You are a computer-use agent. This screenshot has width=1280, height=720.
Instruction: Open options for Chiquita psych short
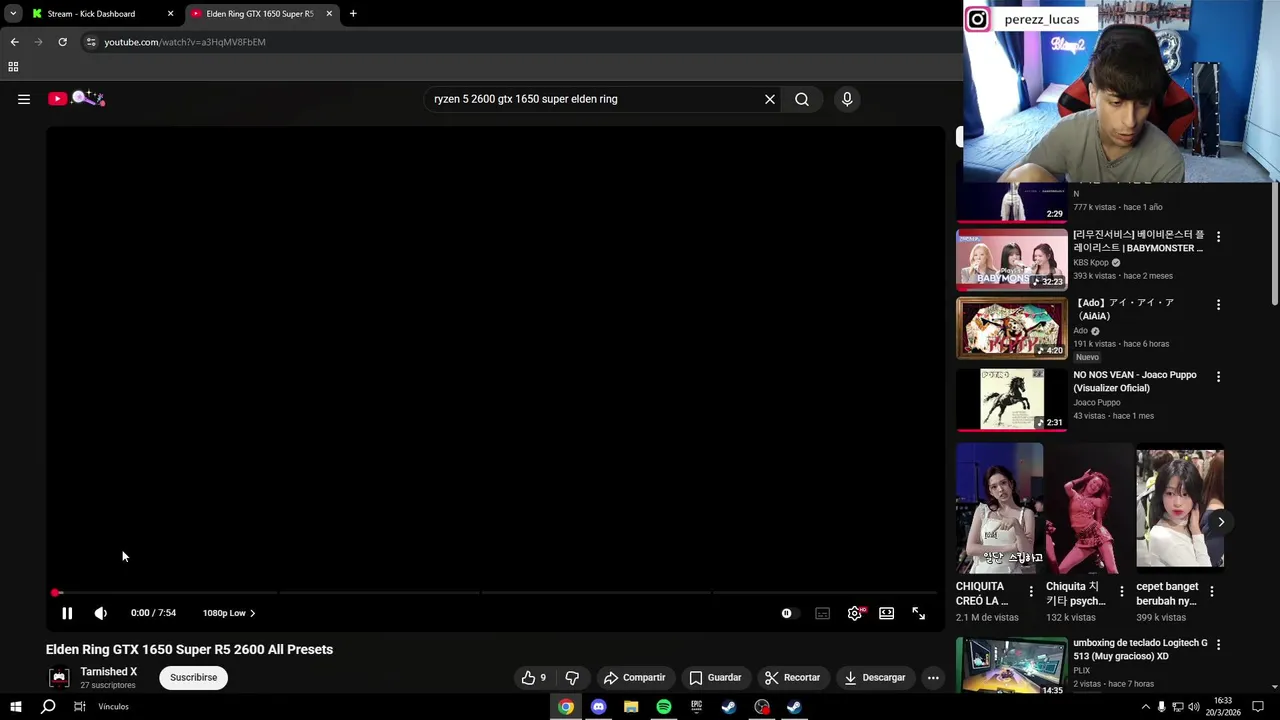(1121, 592)
